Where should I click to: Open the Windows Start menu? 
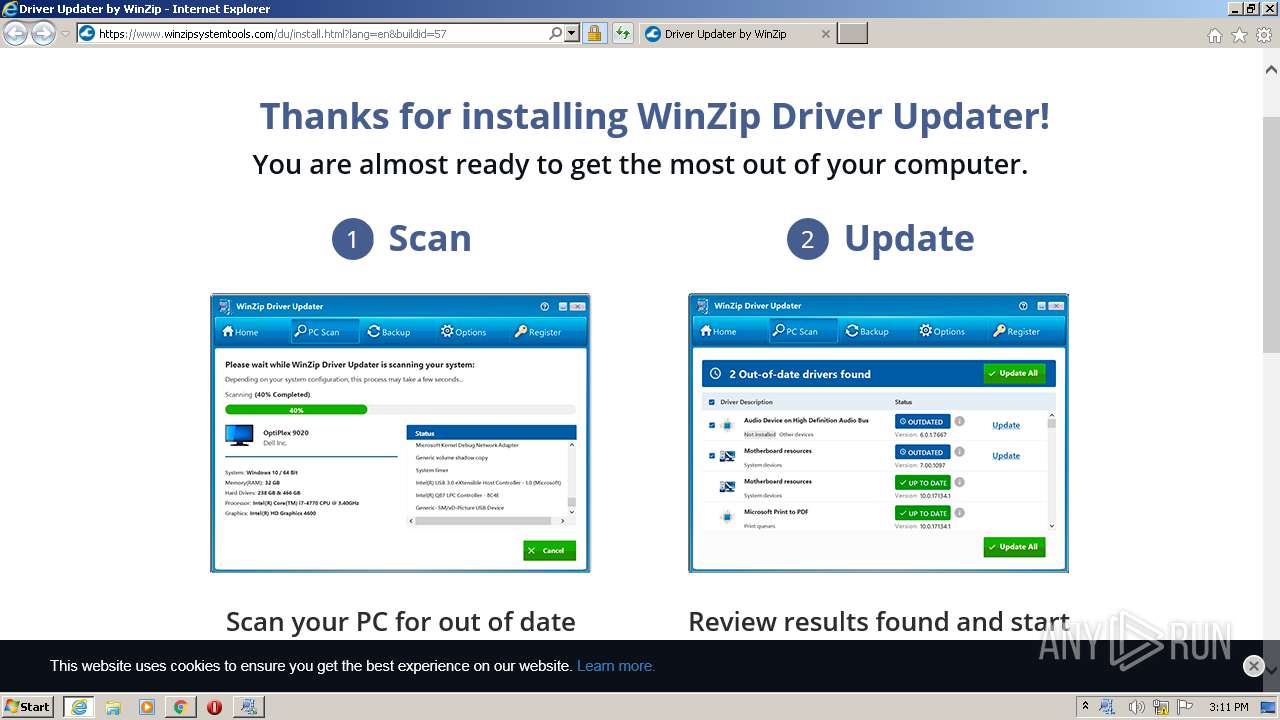27,706
